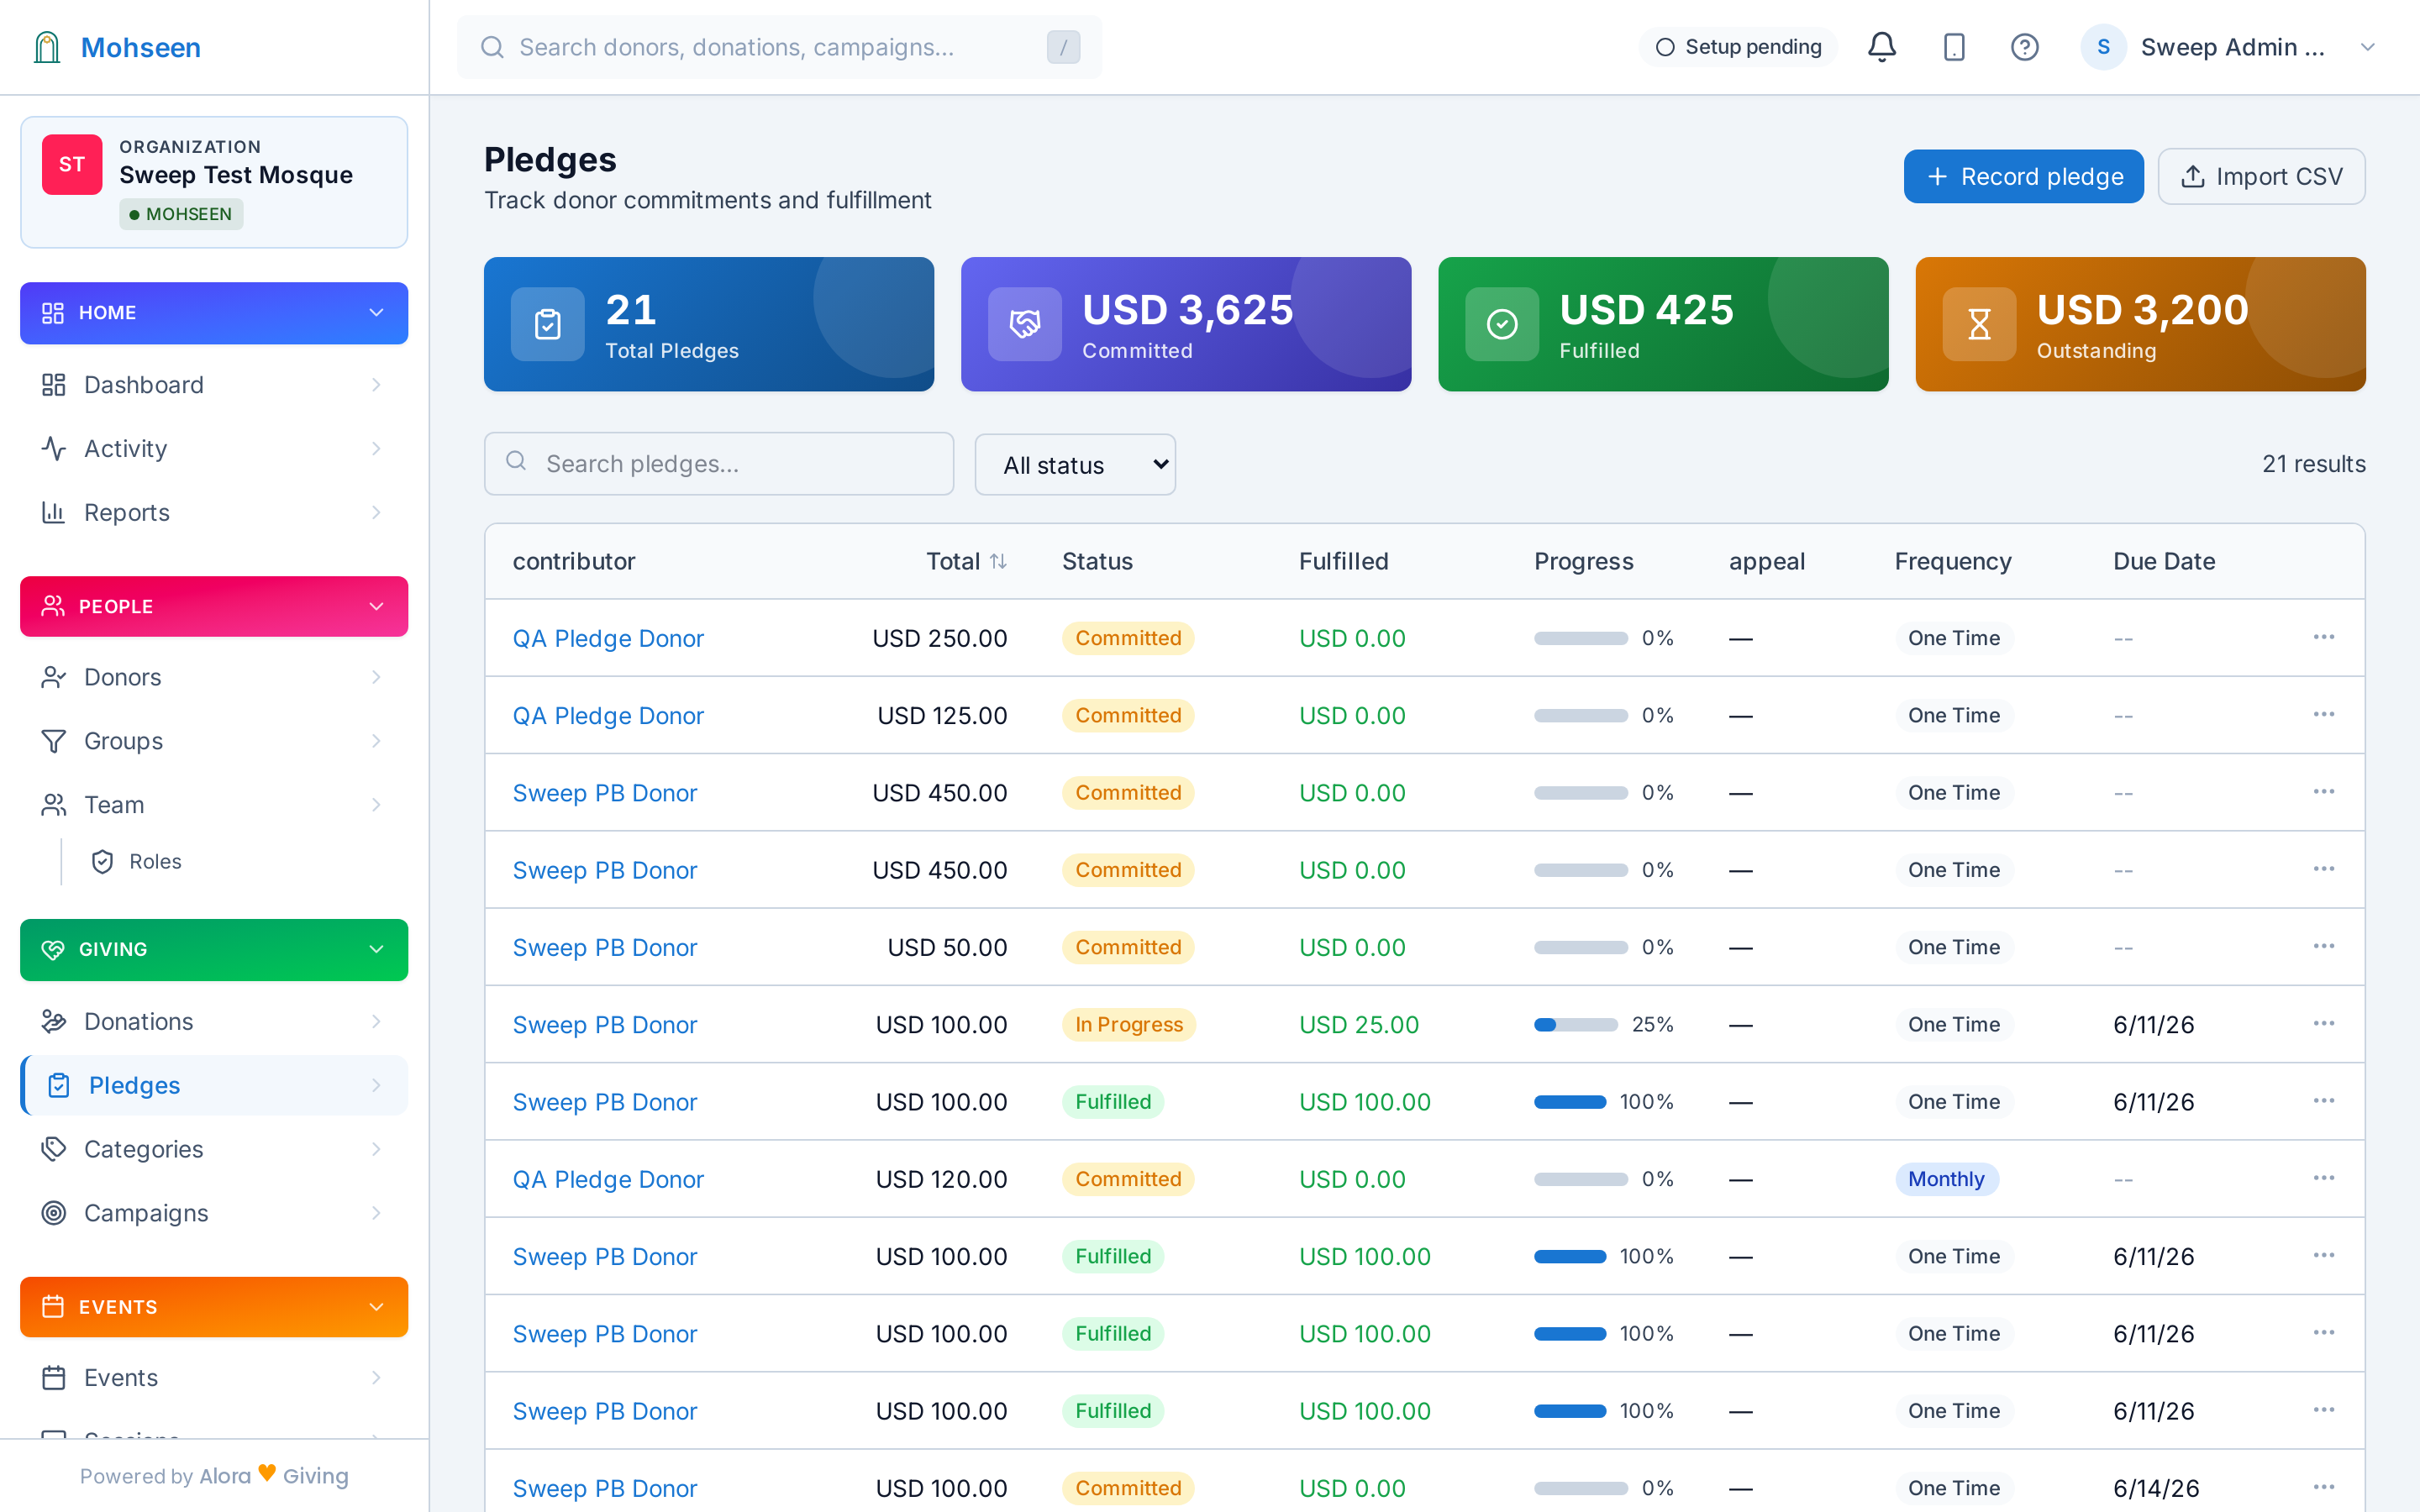This screenshot has height=1512, width=2420.
Task: Open row actions for Monthly pledge
Action: tap(2323, 1178)
